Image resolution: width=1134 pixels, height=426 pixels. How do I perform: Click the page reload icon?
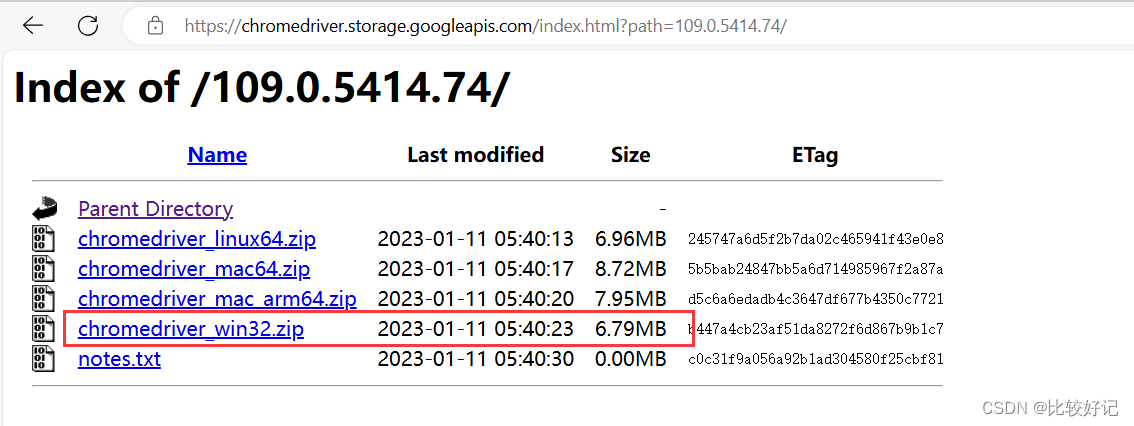tap(88, 26)
